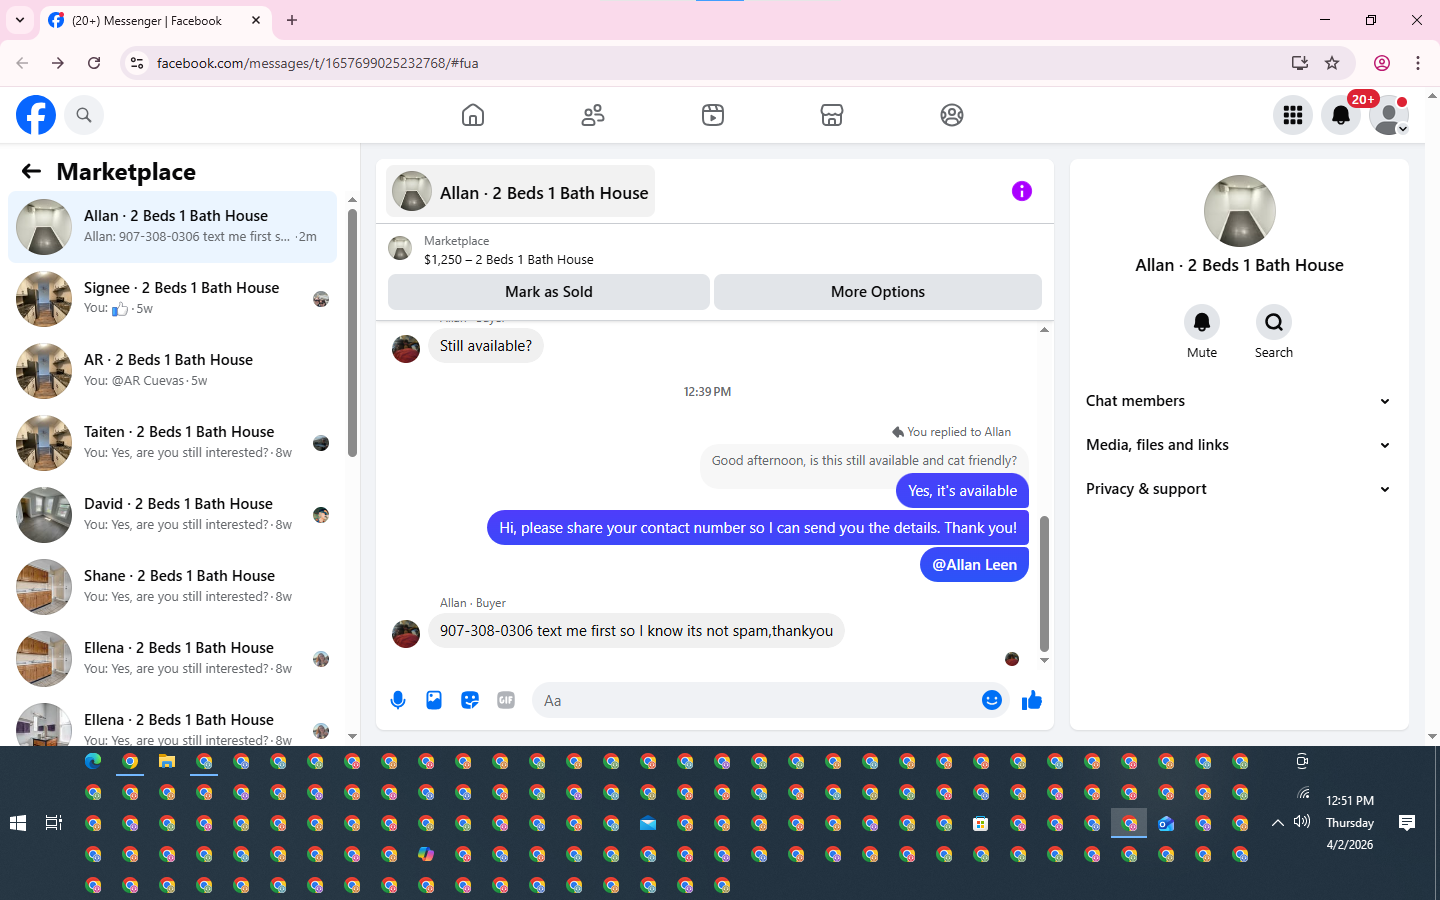This screenshot has height=900, width=1440.
Task: Open Chrome profile icon
Action: [x=1382, y=63]
